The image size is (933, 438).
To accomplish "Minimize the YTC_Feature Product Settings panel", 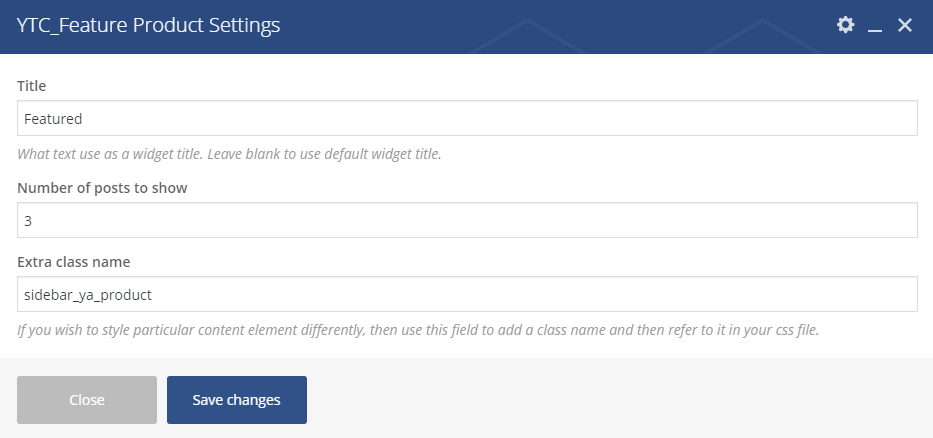I will pyautogui.click(x=875, y=27).
